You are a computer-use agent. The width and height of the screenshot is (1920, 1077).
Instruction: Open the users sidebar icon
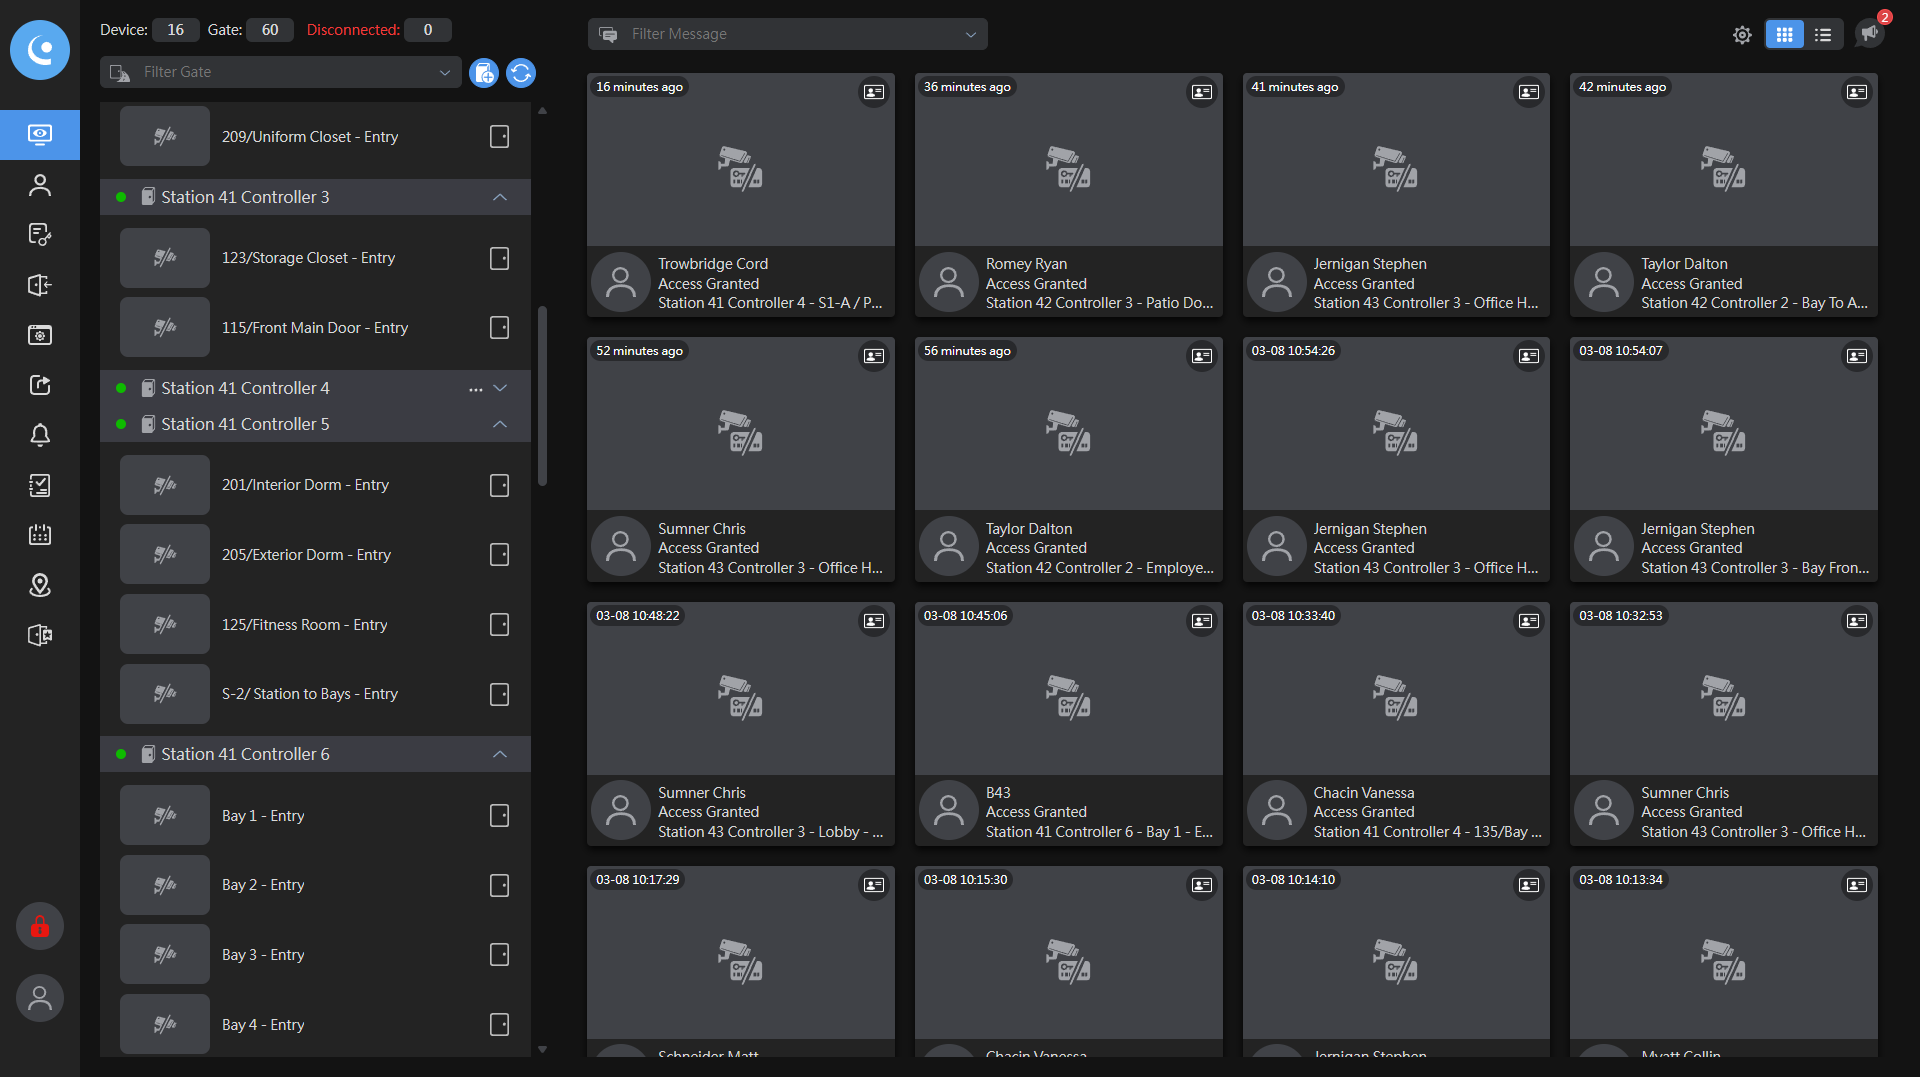coord(40,185)
